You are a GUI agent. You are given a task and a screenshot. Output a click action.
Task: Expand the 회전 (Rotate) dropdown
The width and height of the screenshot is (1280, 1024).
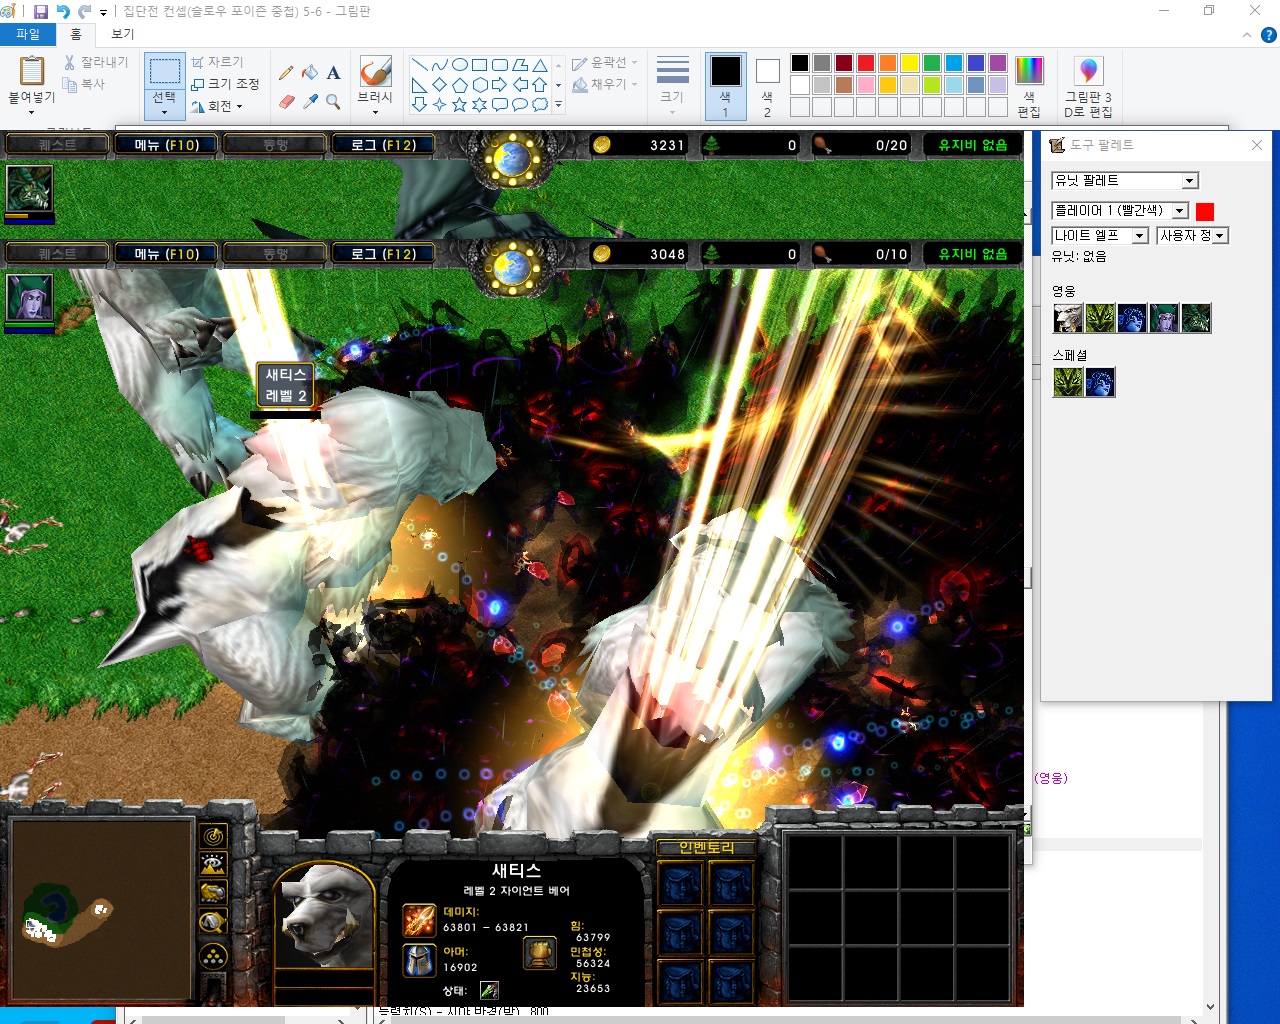(x=217, y=106)
